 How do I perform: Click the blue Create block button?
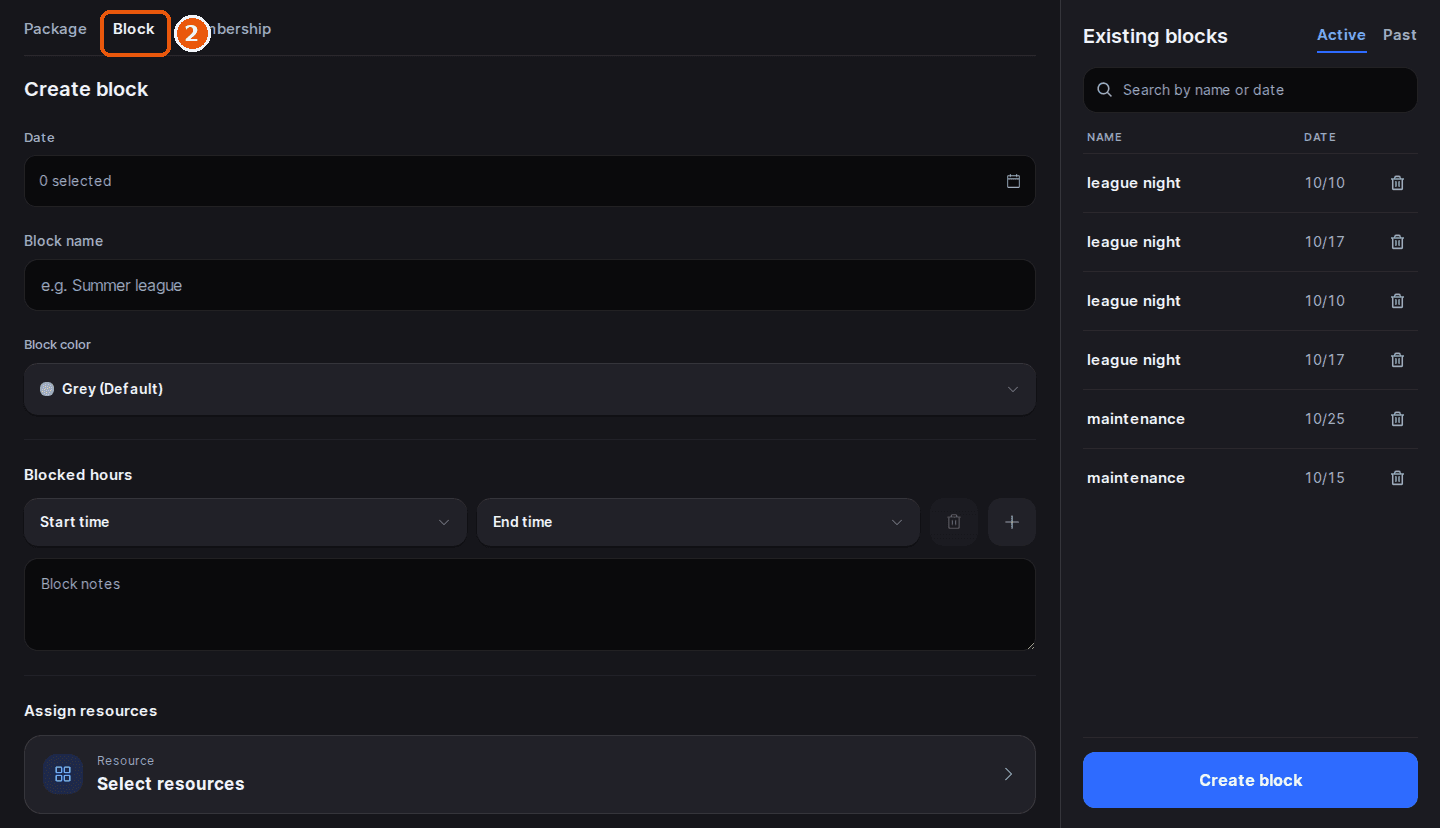point(1250,780)
